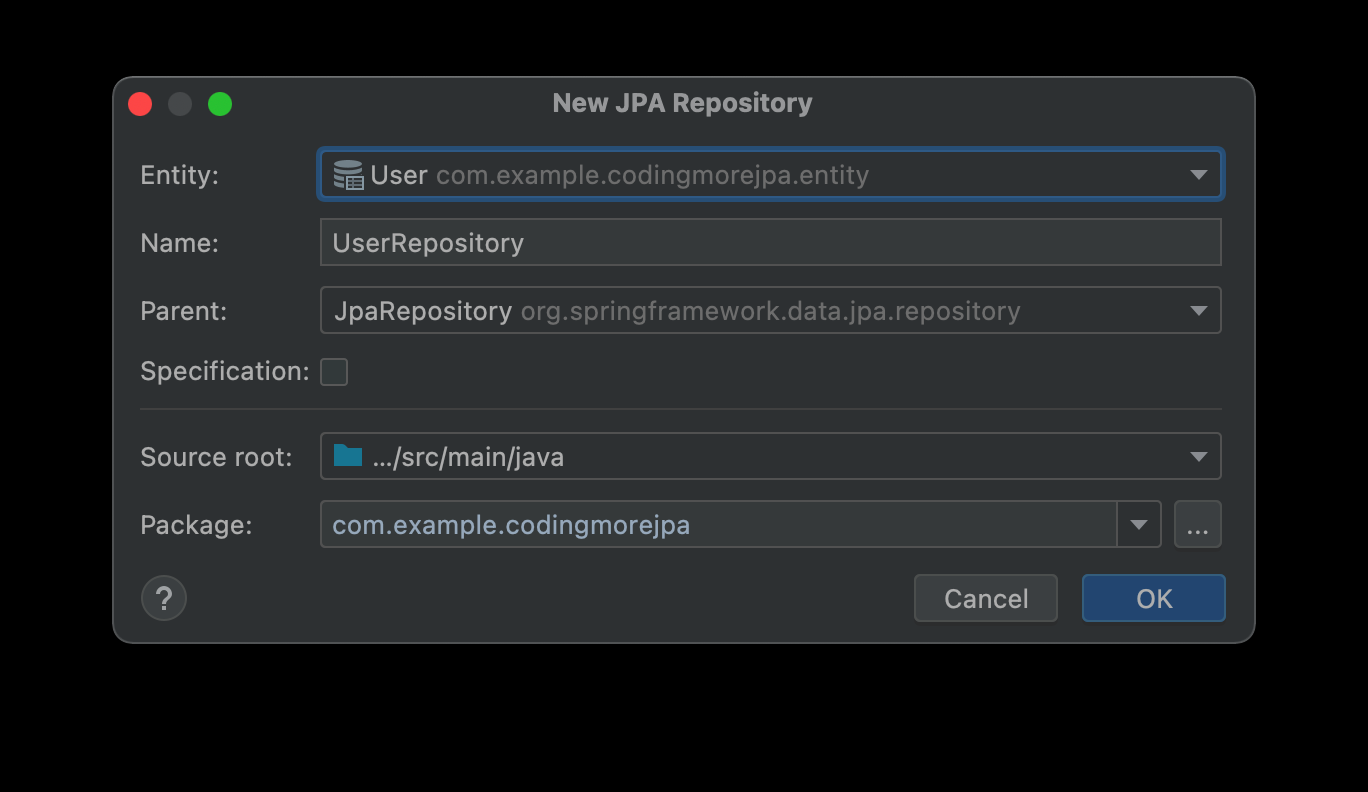The height and width of the screenshot is (792, 1368).
Task: Close the dialog using the red window button
Action: pos(140,104)
